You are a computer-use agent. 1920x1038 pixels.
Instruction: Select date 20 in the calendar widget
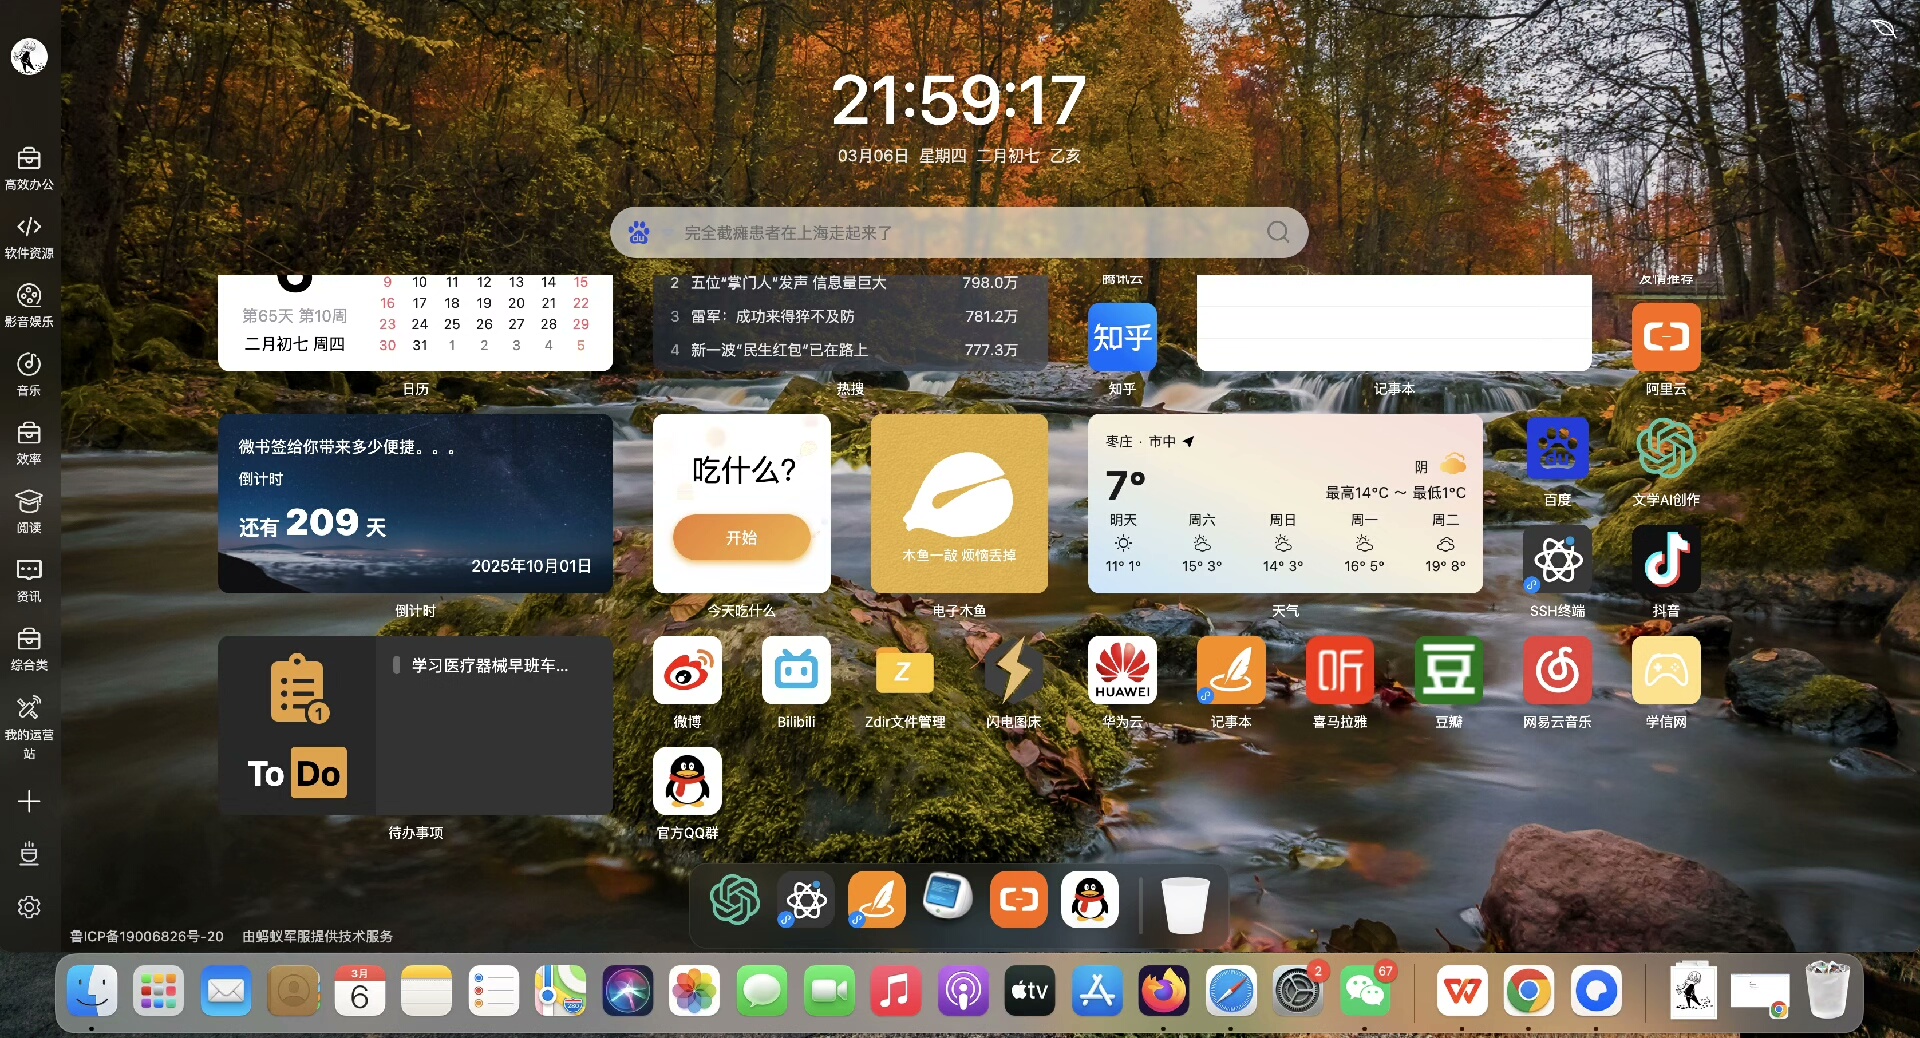coord(516,303)
